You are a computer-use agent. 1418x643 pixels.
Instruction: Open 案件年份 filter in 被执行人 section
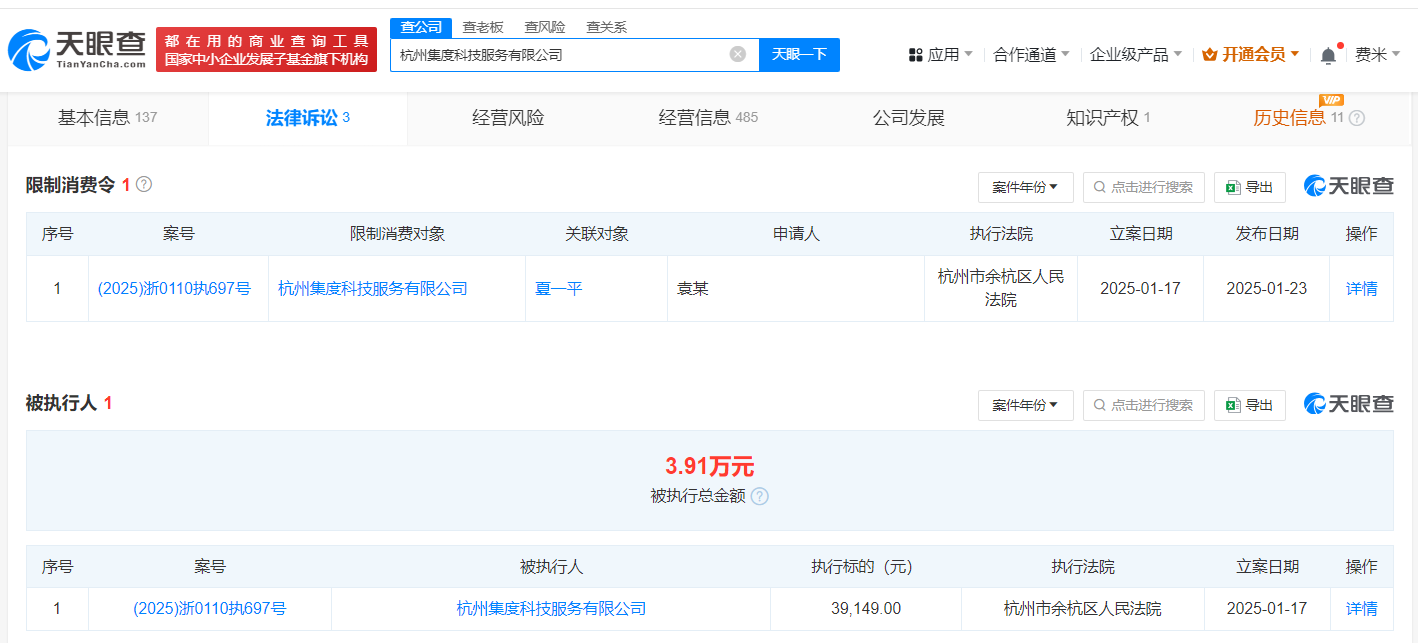pos(1025,405)
